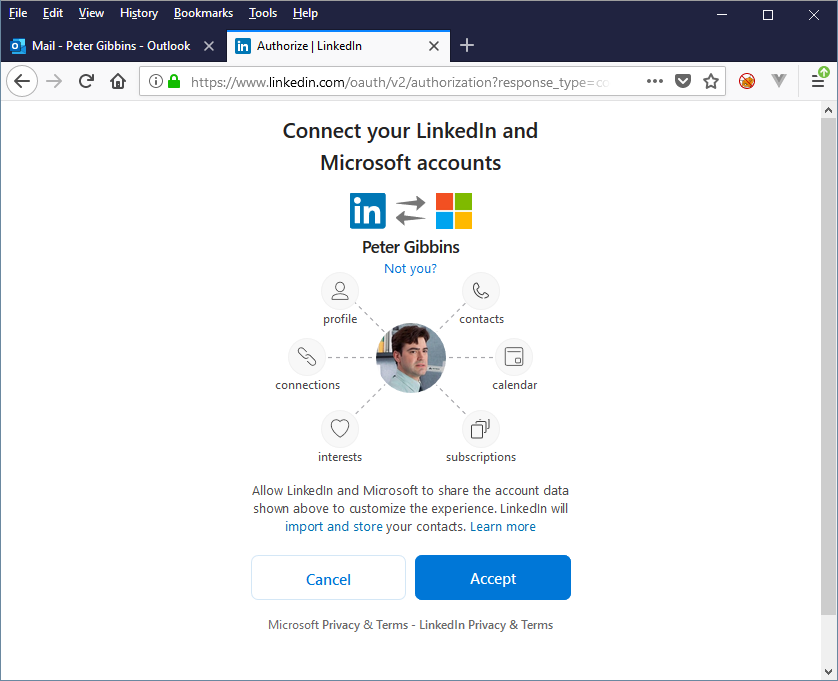Click the Learn more link
The width and height of the screenshot is (838, 681).
(x=503, y=527)
